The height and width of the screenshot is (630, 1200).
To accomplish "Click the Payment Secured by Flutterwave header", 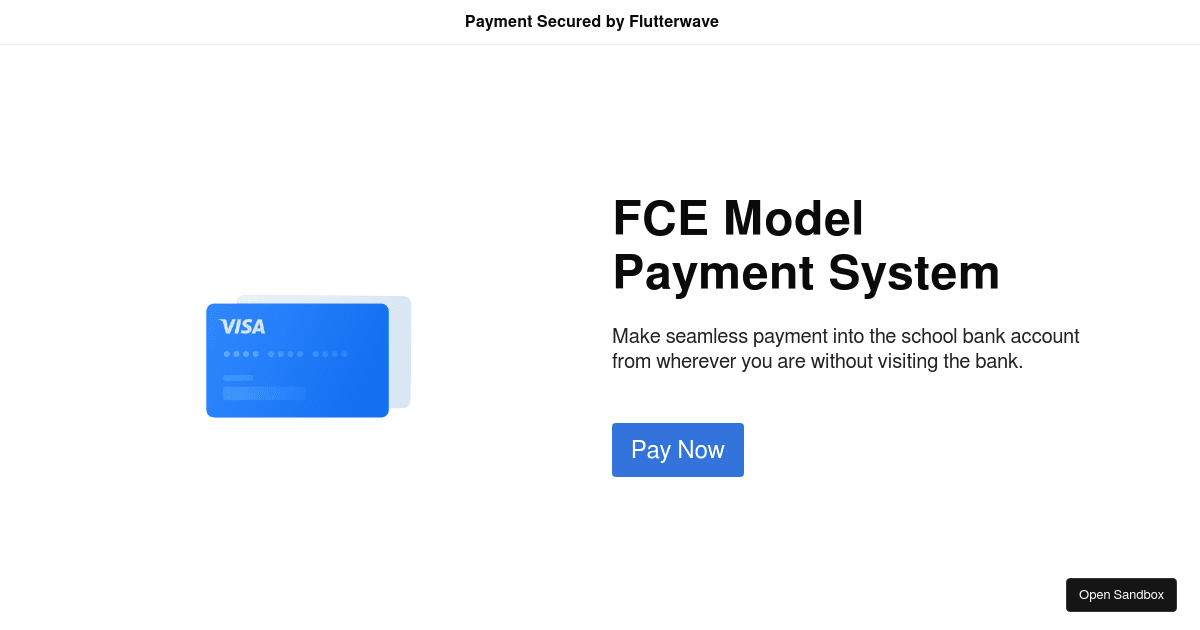I will tap(592, 21).
